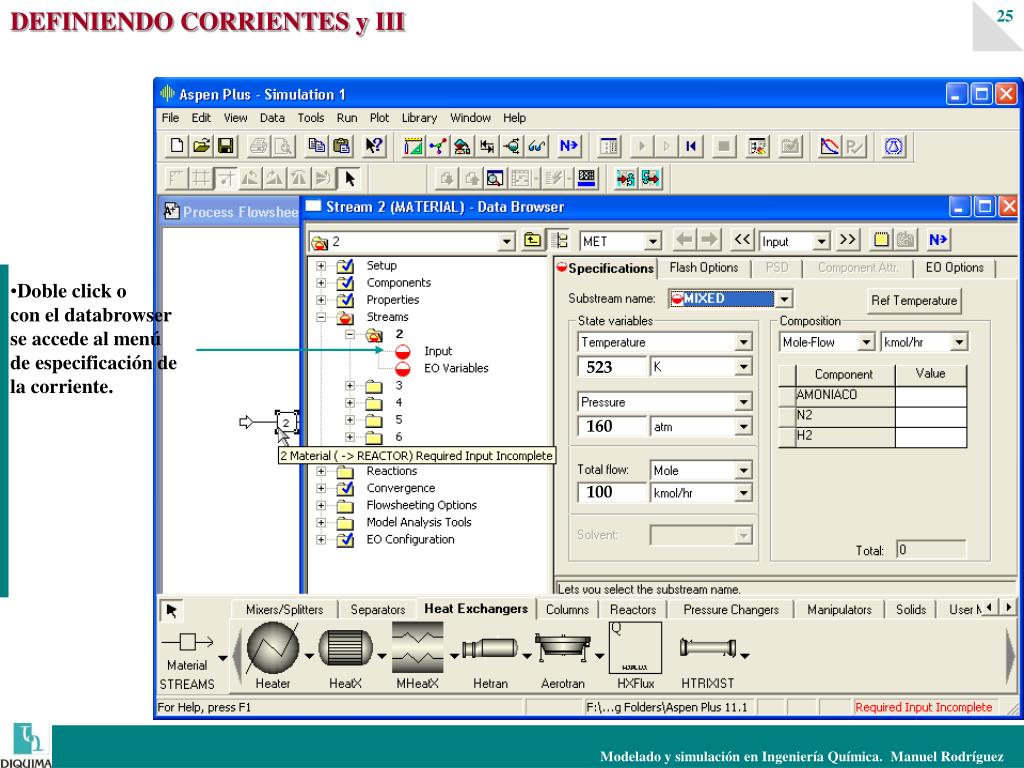Viewport: 1024px width, 768px height.
Task: Open the Reactors model library tab
Action: [x=633, y=609]
